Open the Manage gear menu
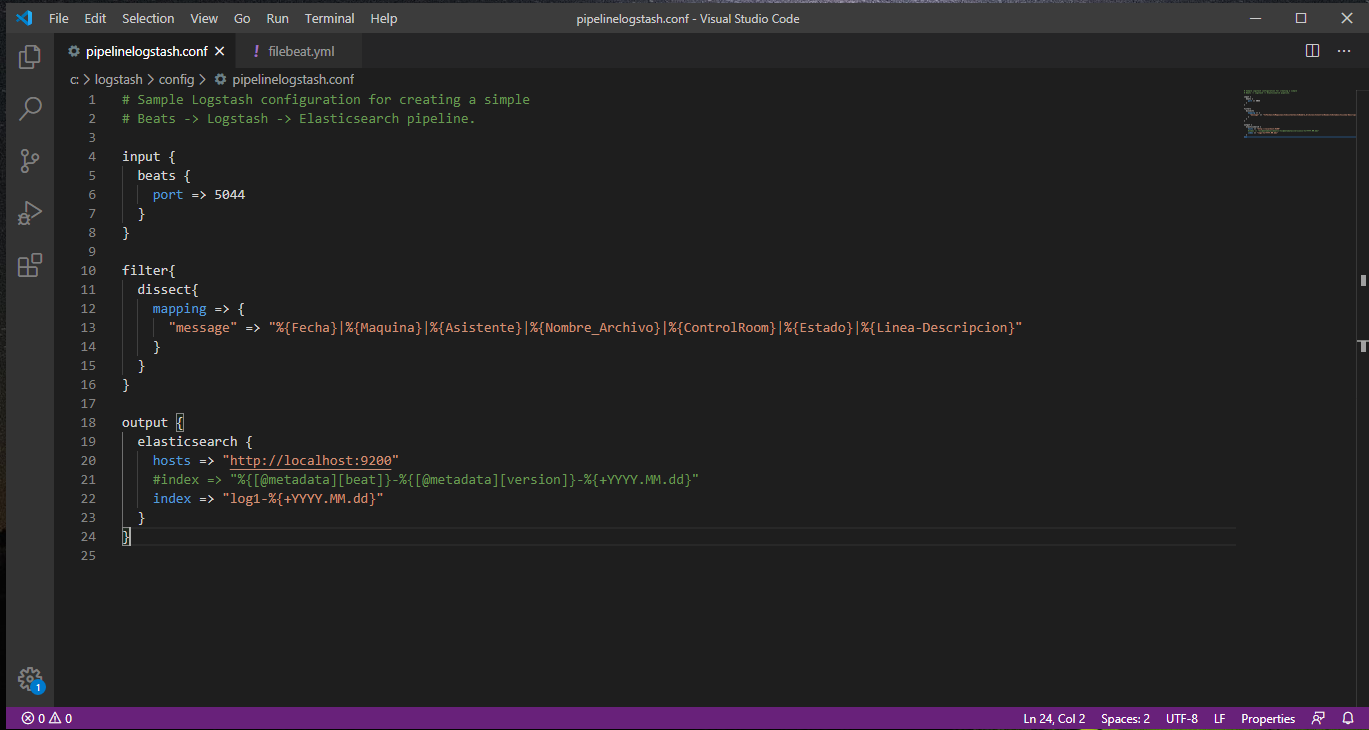This screenshot has height=730, width=1369. click(x=30, y=679)
